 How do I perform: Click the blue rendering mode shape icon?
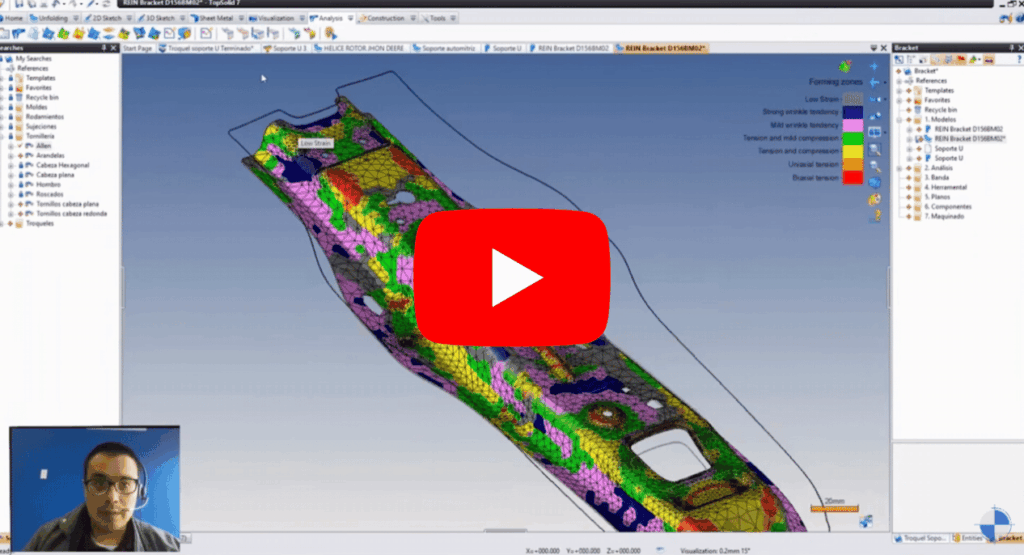pyautogui.click(x=874, y=182)
